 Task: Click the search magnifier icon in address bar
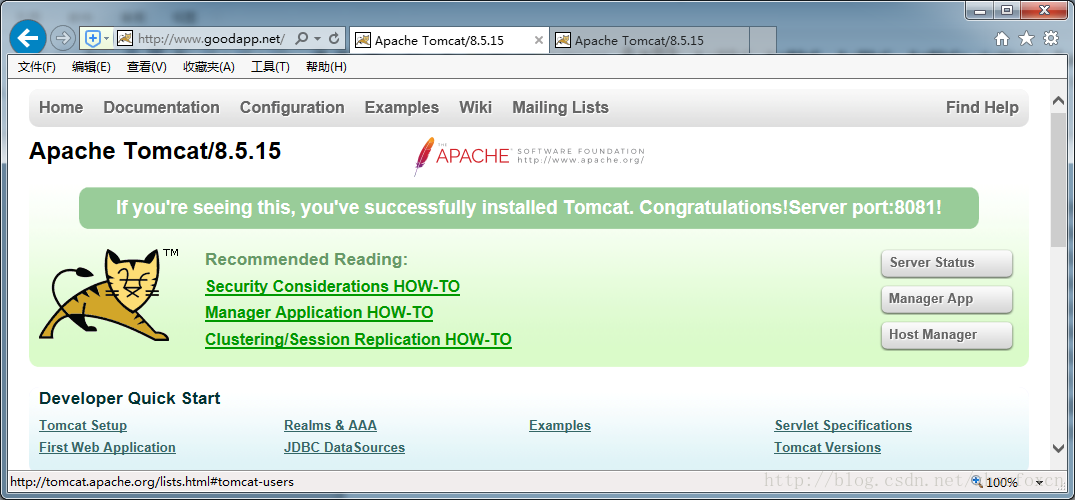302,39
